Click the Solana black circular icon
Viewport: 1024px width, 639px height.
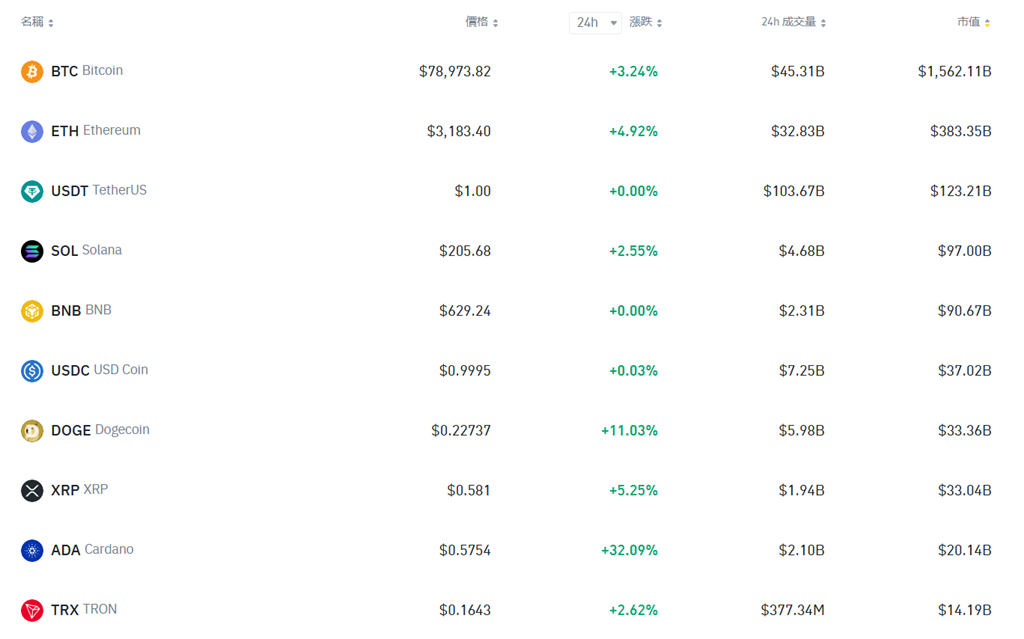[32, 251]
